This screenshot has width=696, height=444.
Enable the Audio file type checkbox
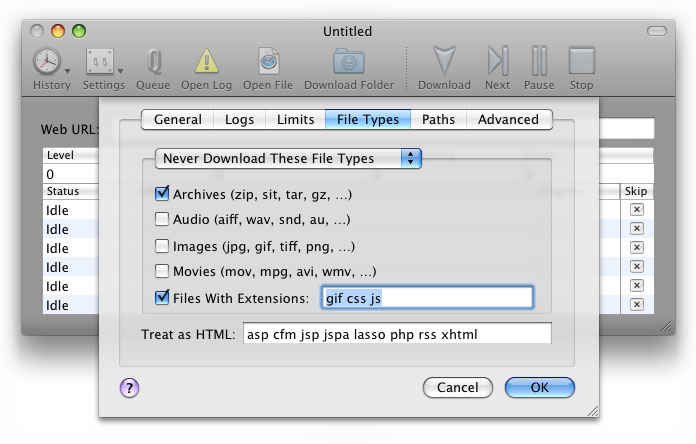(163, 219)
